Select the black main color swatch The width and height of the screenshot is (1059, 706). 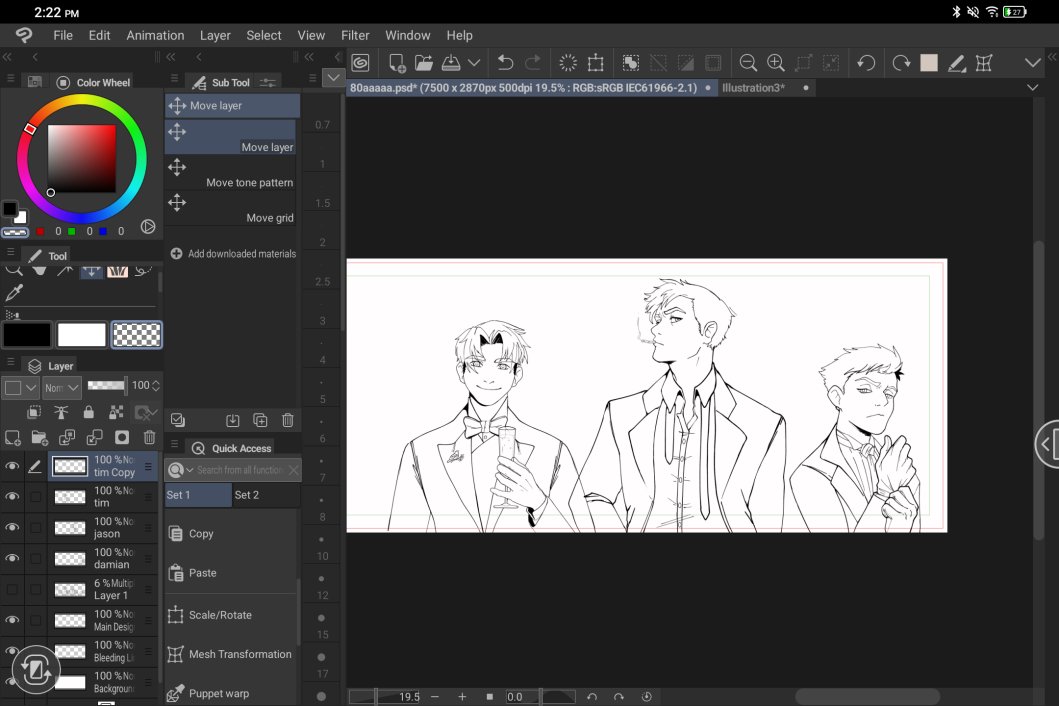pos(27,334)
